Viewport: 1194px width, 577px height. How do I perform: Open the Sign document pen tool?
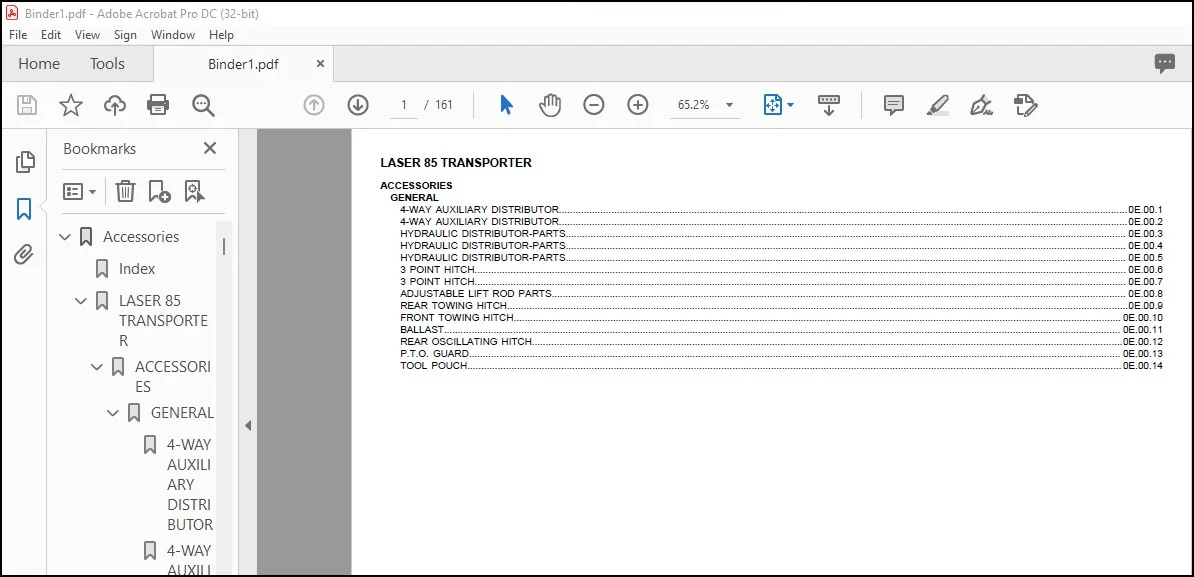pyautogui.click(x=982, y=105)
